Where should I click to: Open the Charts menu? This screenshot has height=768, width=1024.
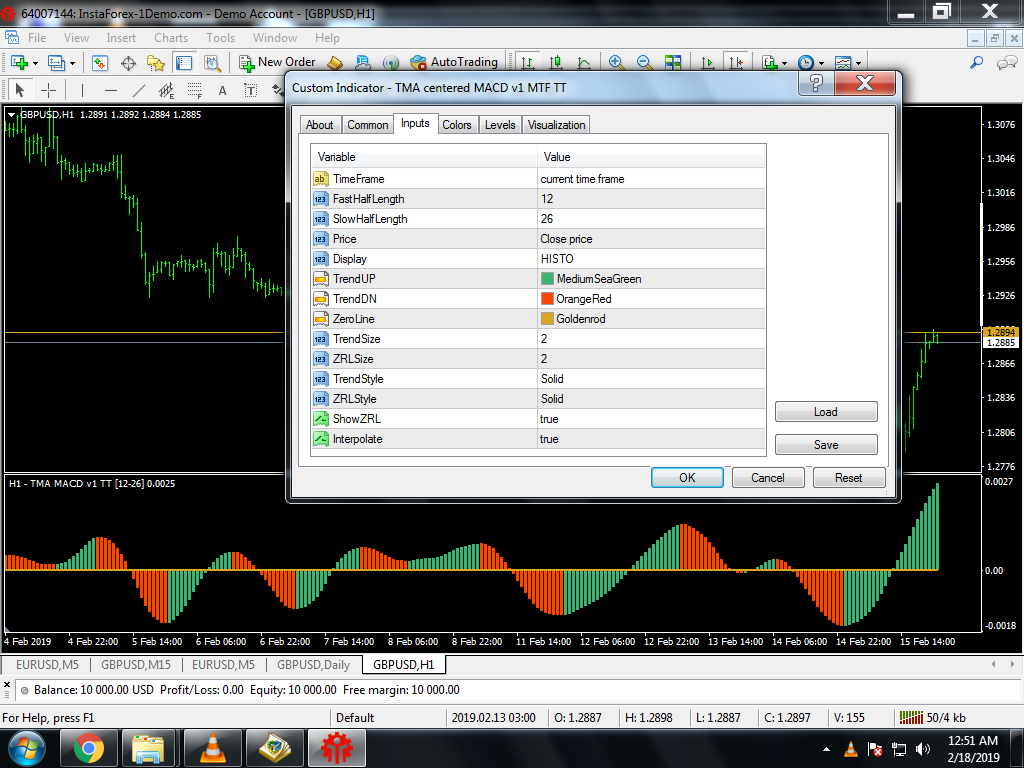[x=170, y=38]
